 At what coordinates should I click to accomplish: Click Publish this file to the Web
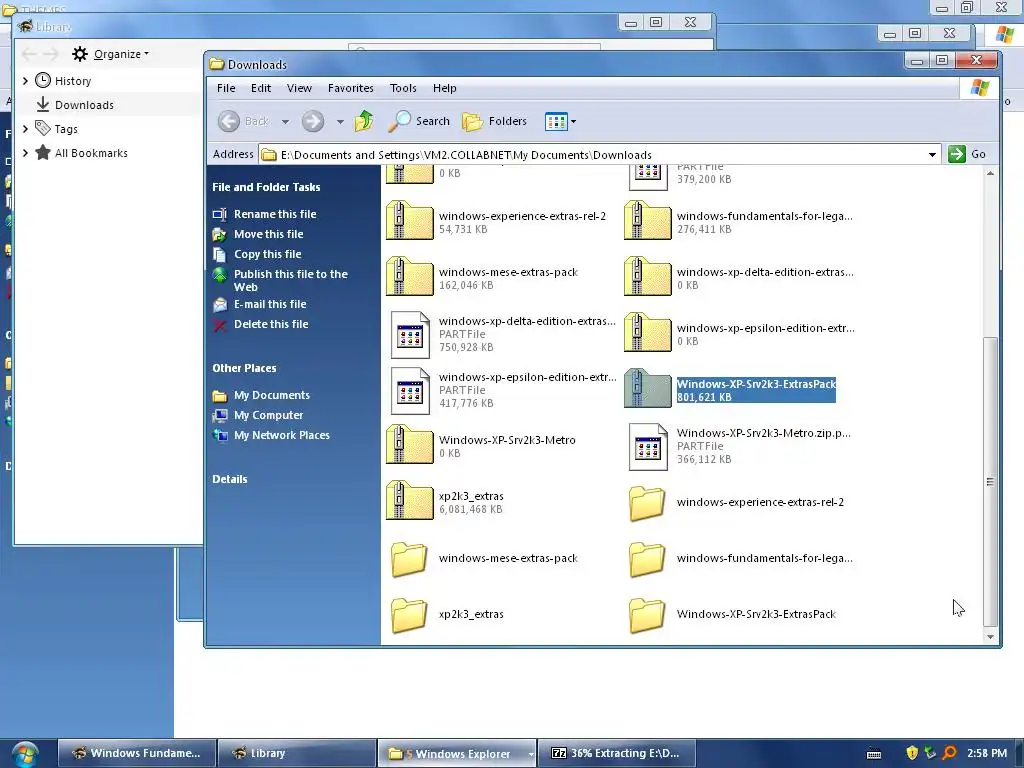[291, 280]
